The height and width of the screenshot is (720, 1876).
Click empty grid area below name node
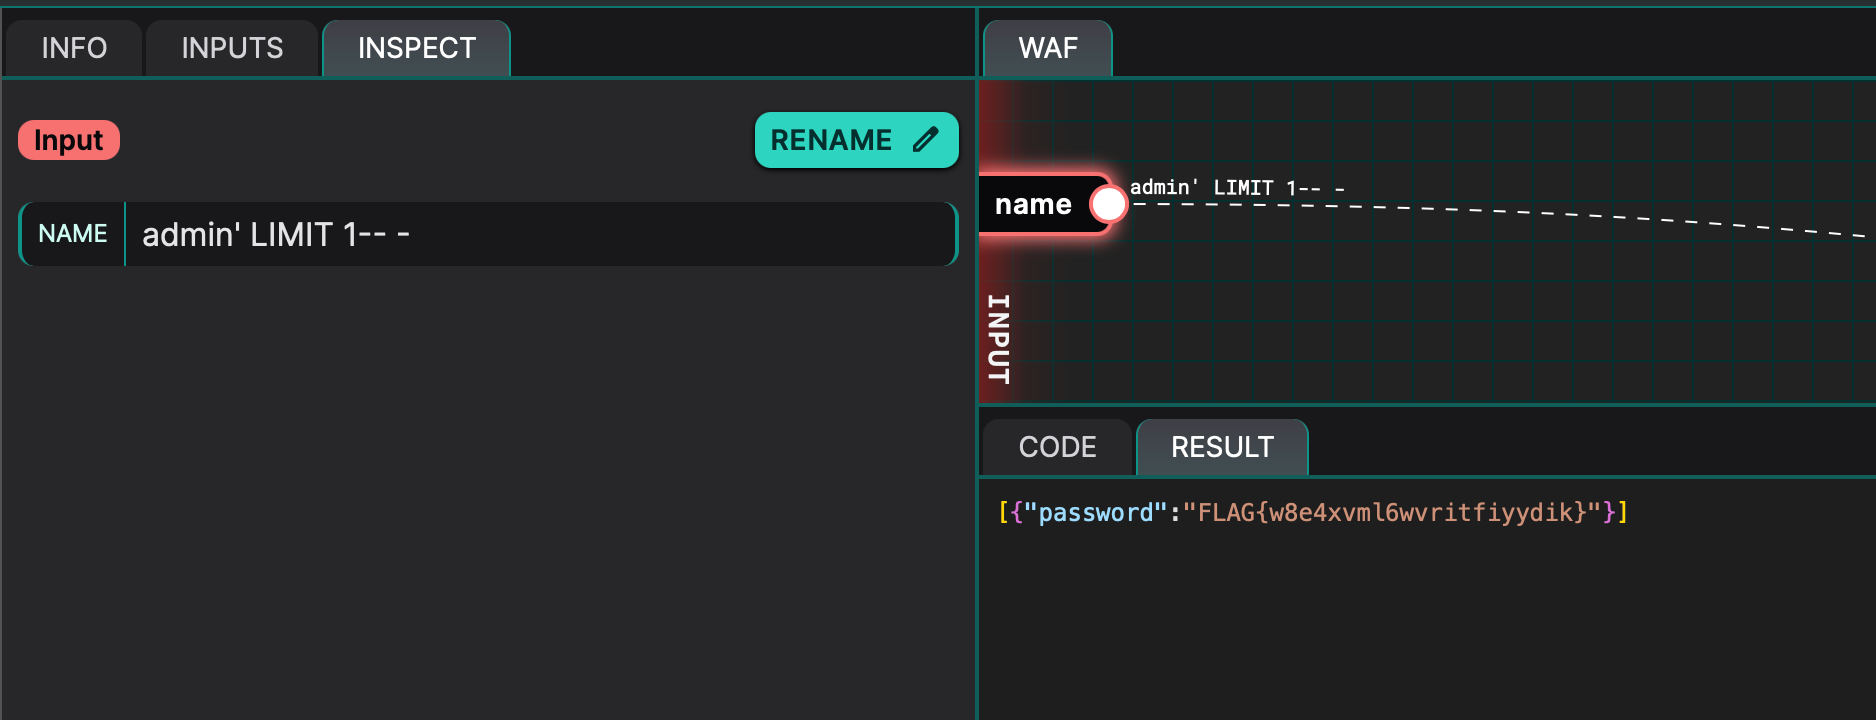(1400, 320)
